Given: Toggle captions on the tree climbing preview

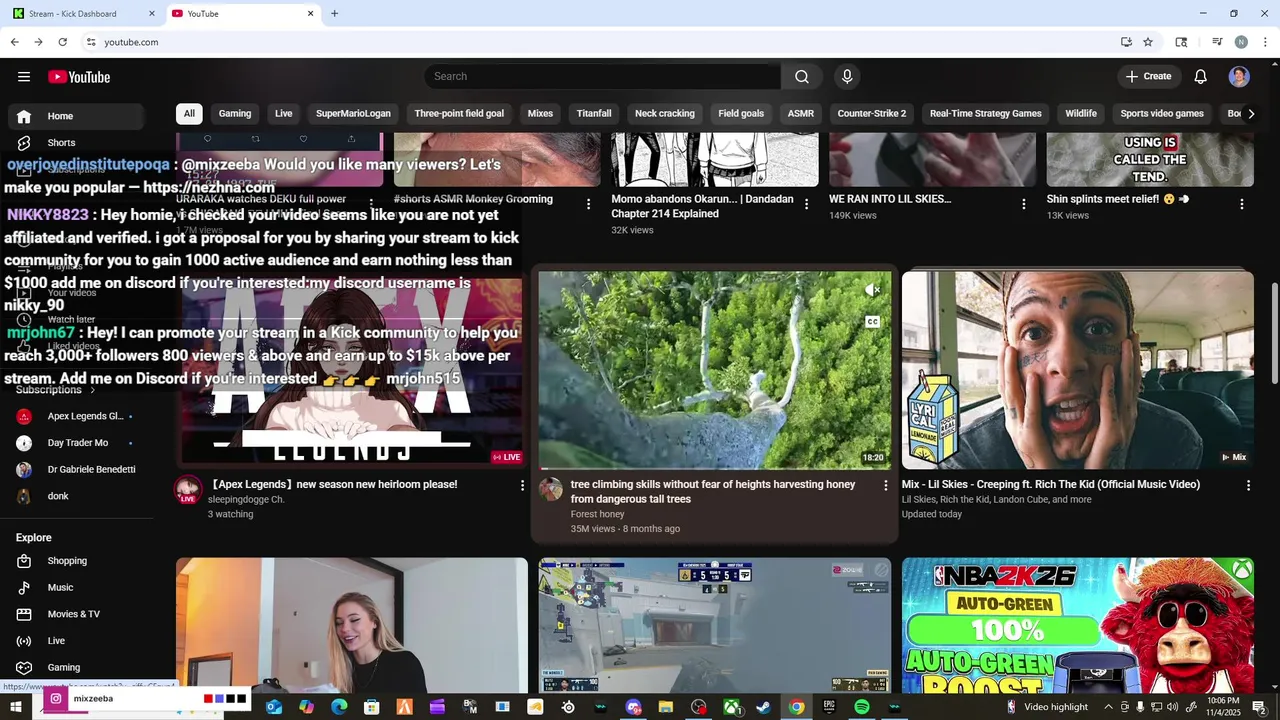Looking at the screenshot, I should (x=872, y=322).
